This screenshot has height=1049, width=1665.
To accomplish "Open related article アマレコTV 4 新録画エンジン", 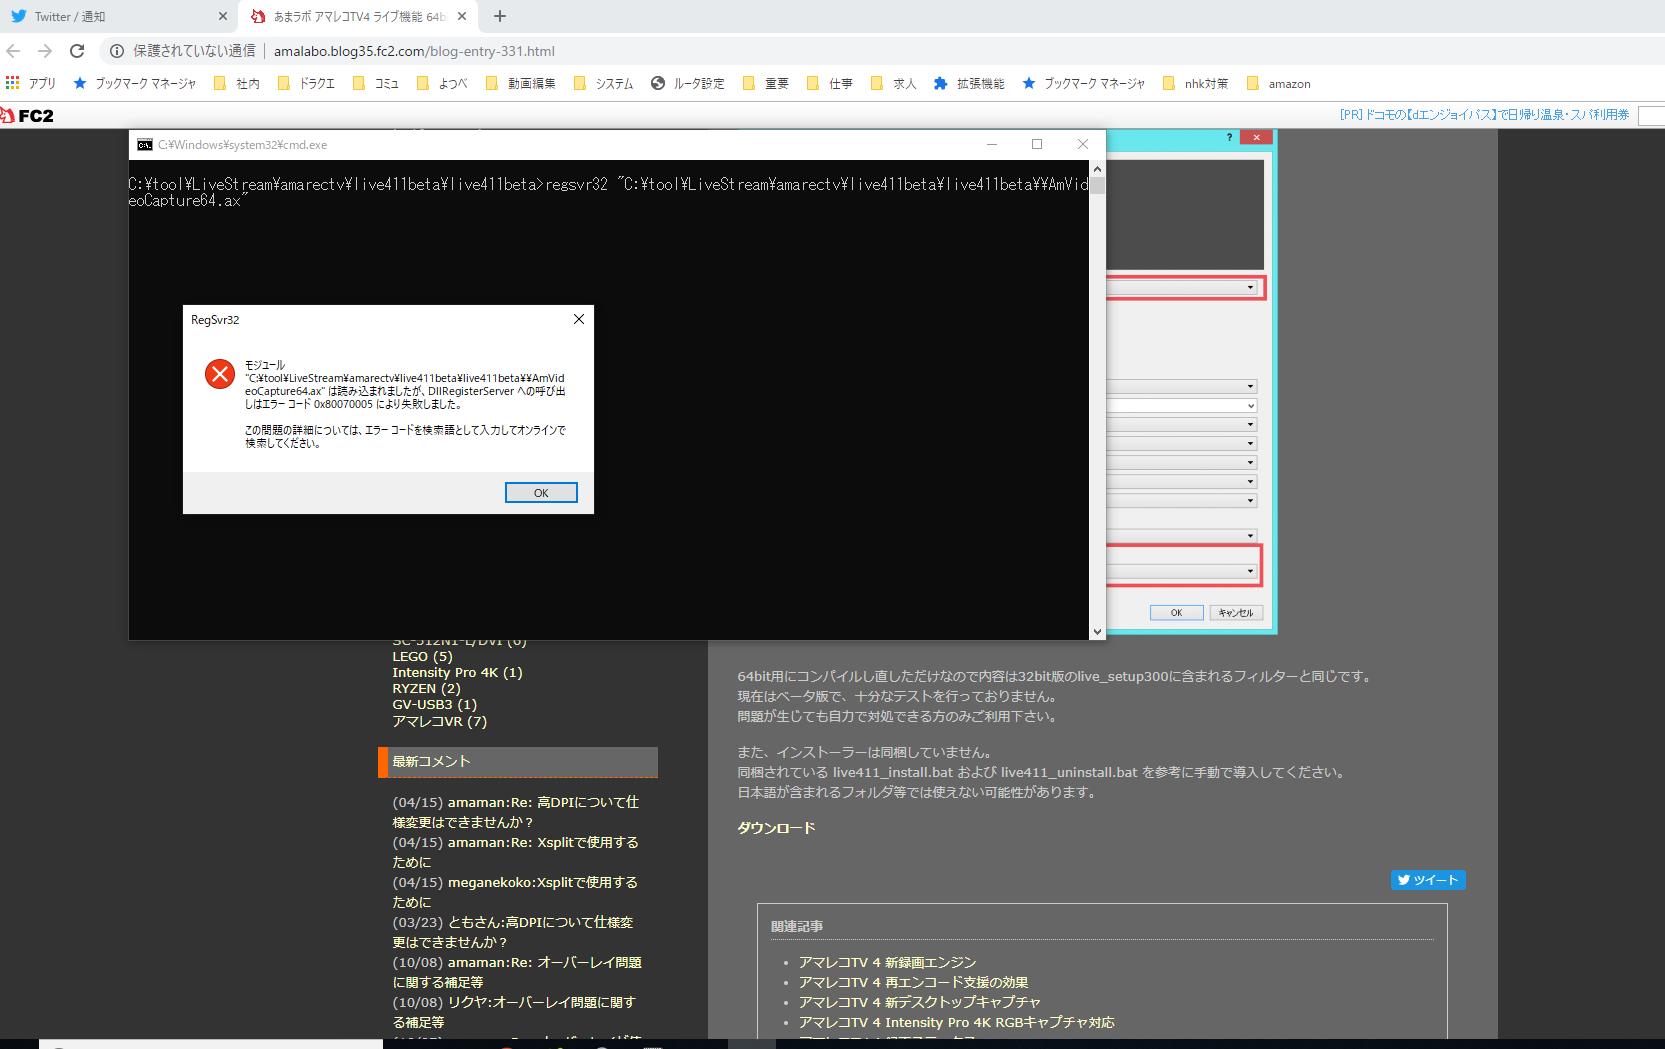I will pos(887,962).
